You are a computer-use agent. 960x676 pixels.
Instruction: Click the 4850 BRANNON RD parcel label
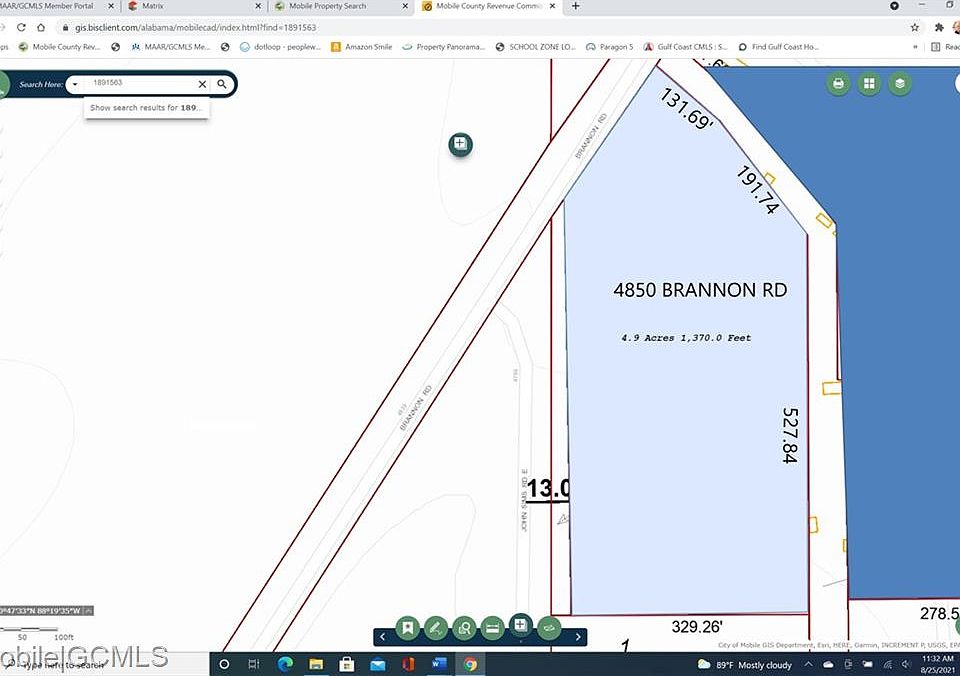click(x=700, y=290)
